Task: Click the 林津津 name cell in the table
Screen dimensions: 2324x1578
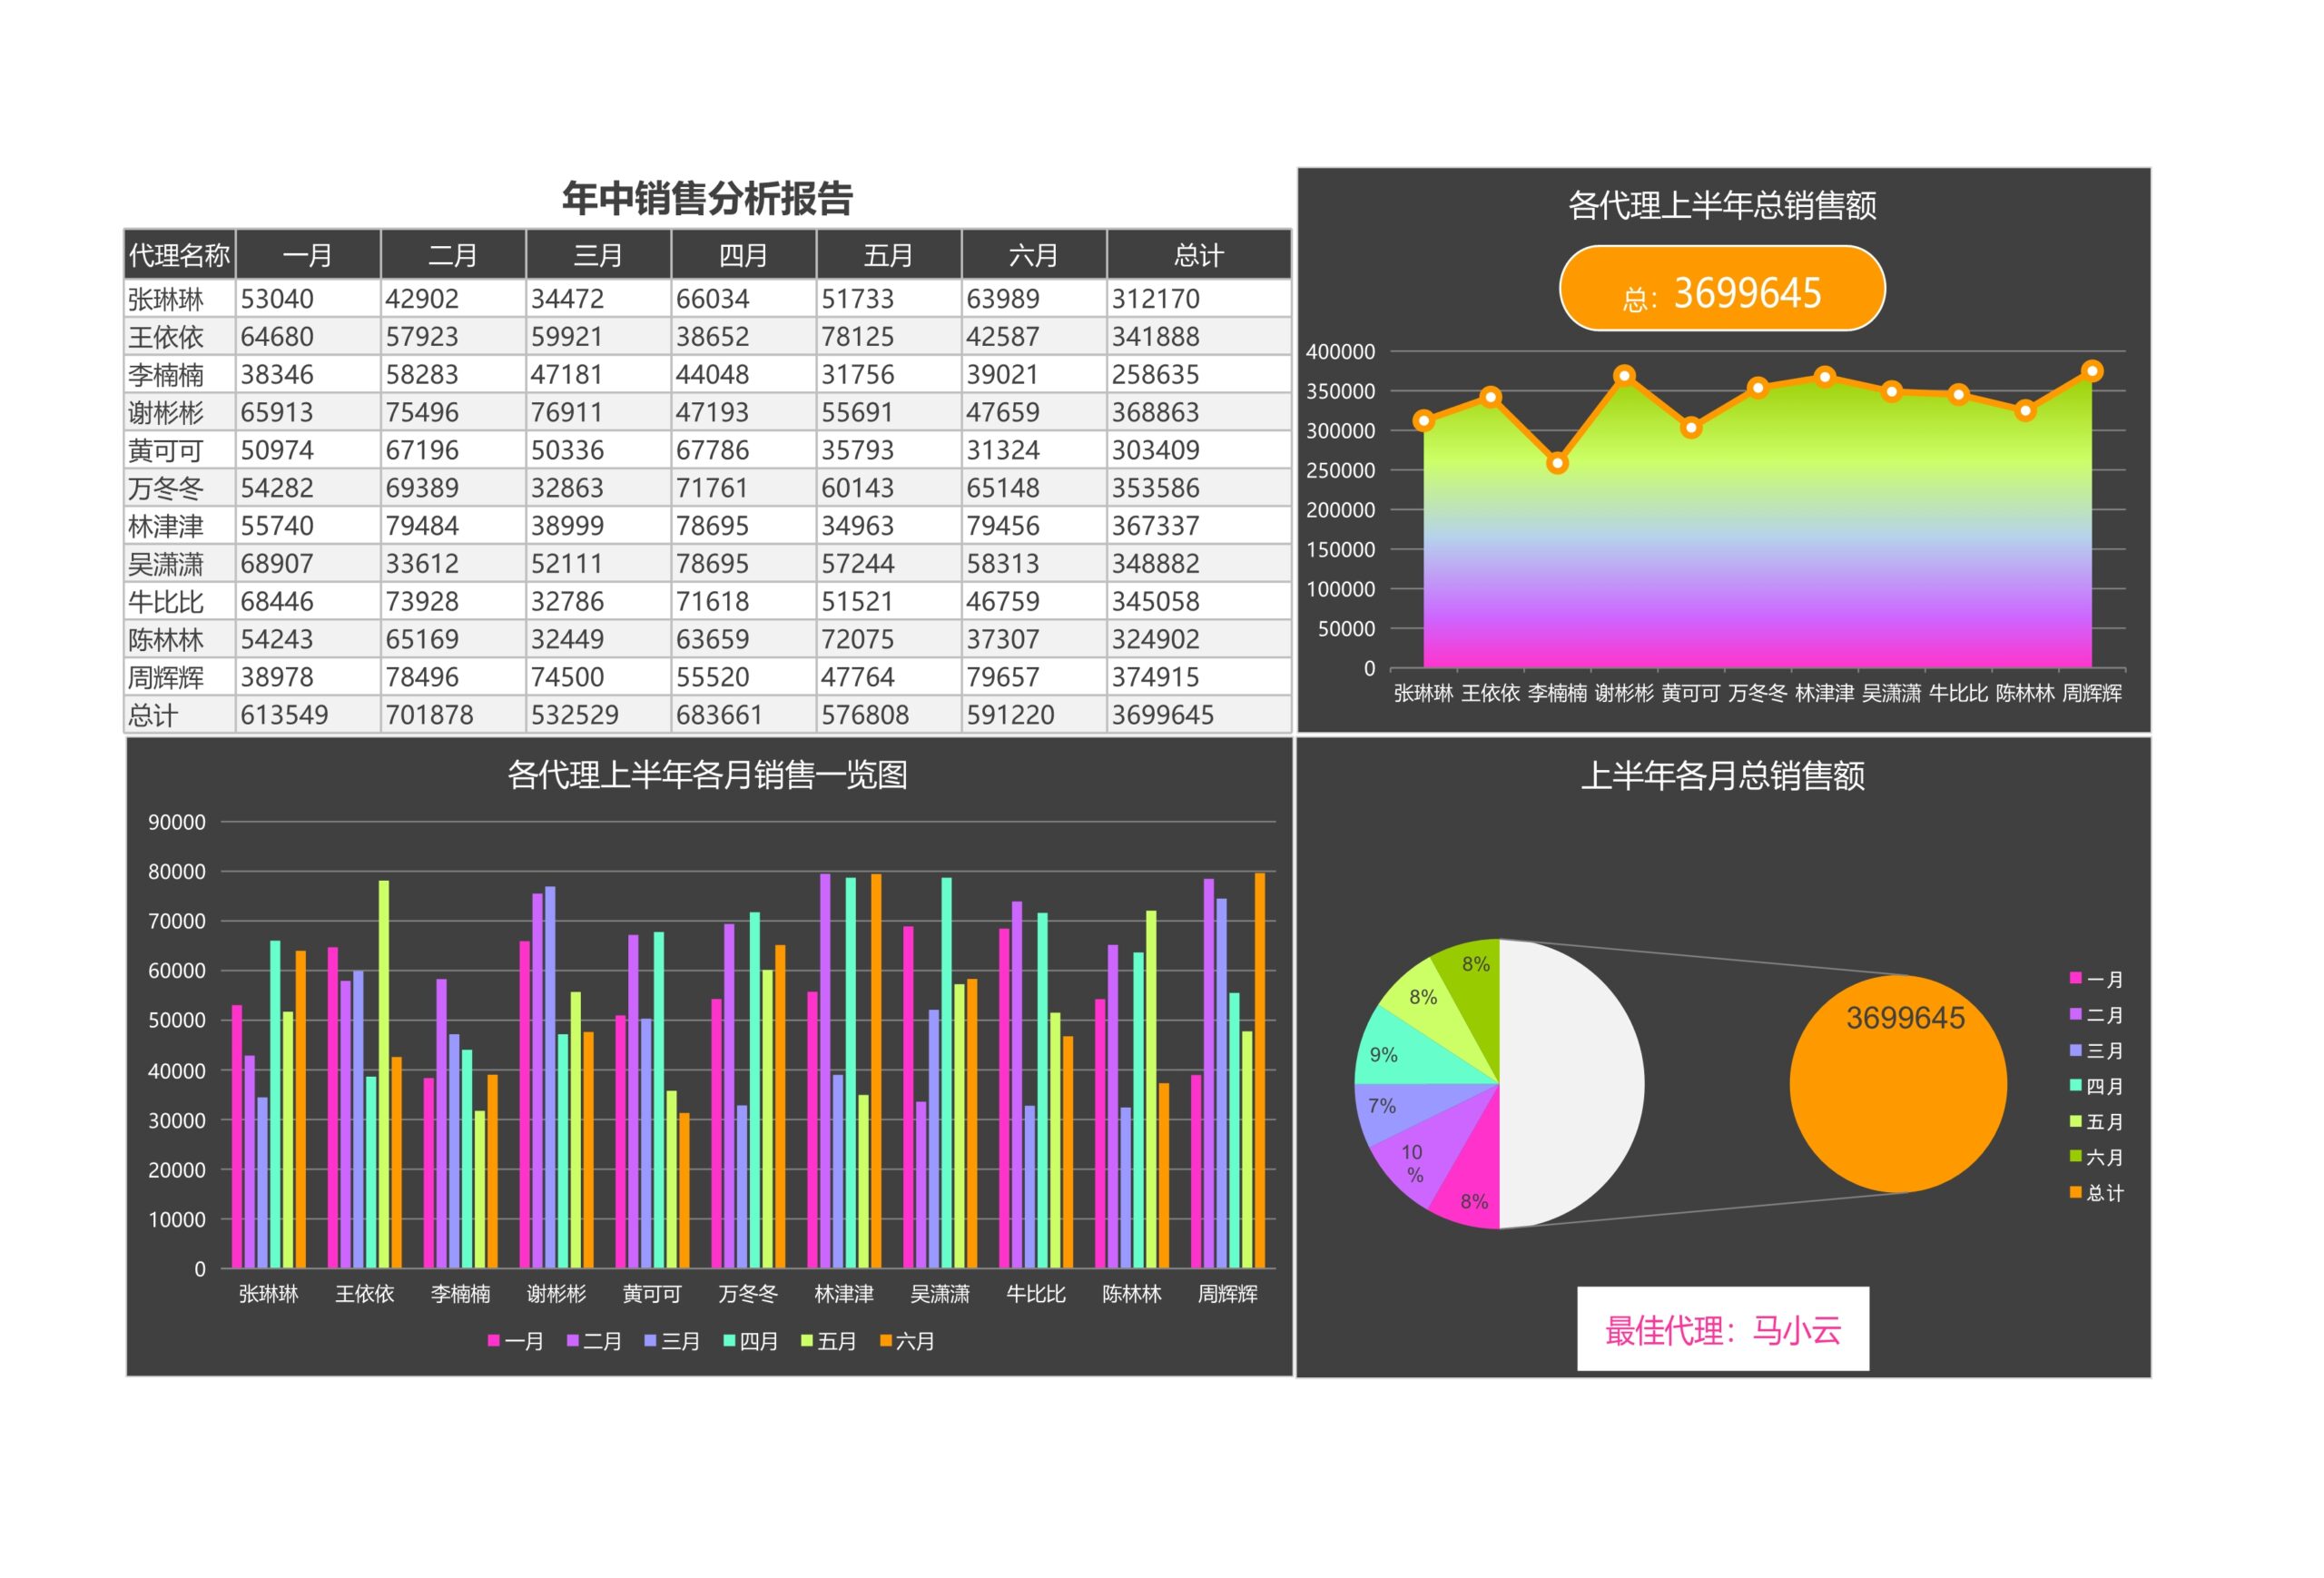Action: coord(180,525)
